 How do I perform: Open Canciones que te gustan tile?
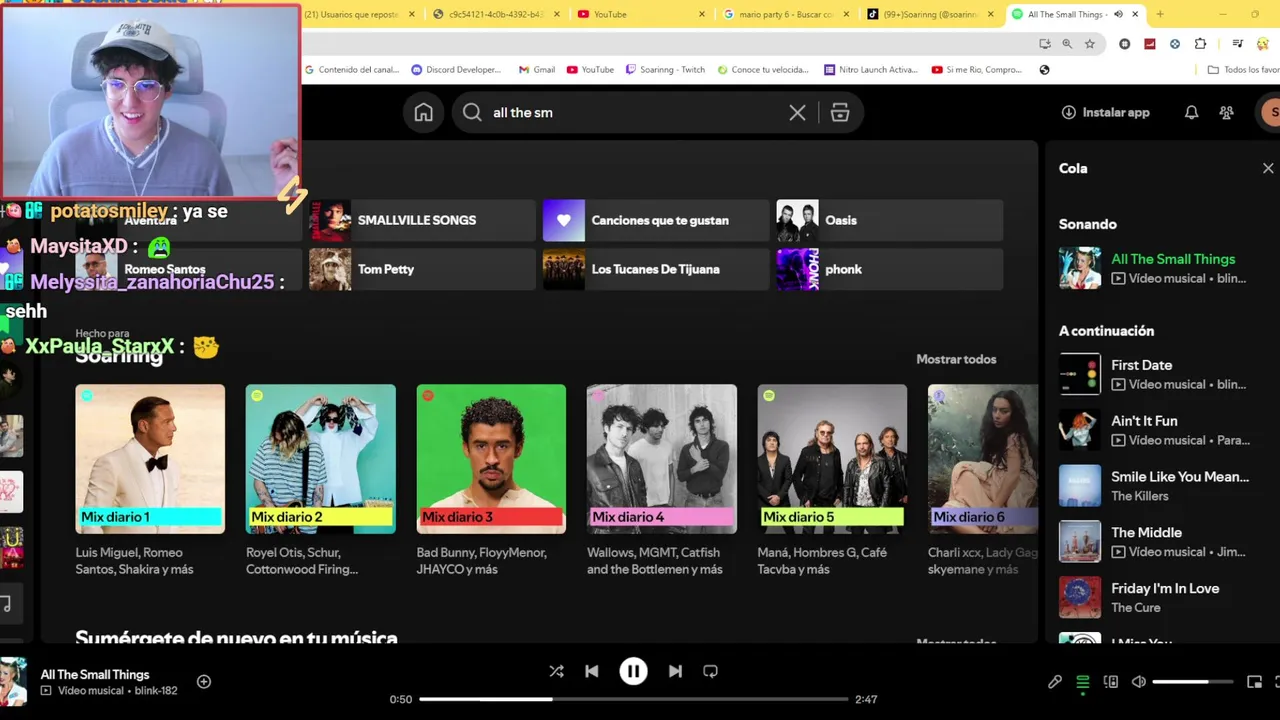pos(656,220)
